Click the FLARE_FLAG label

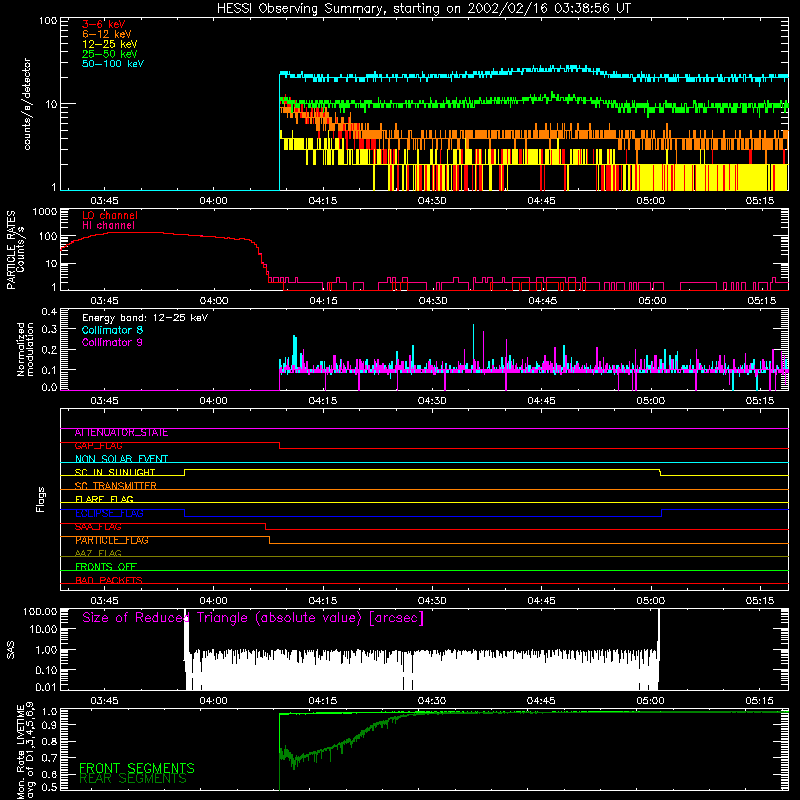(104, 499)
